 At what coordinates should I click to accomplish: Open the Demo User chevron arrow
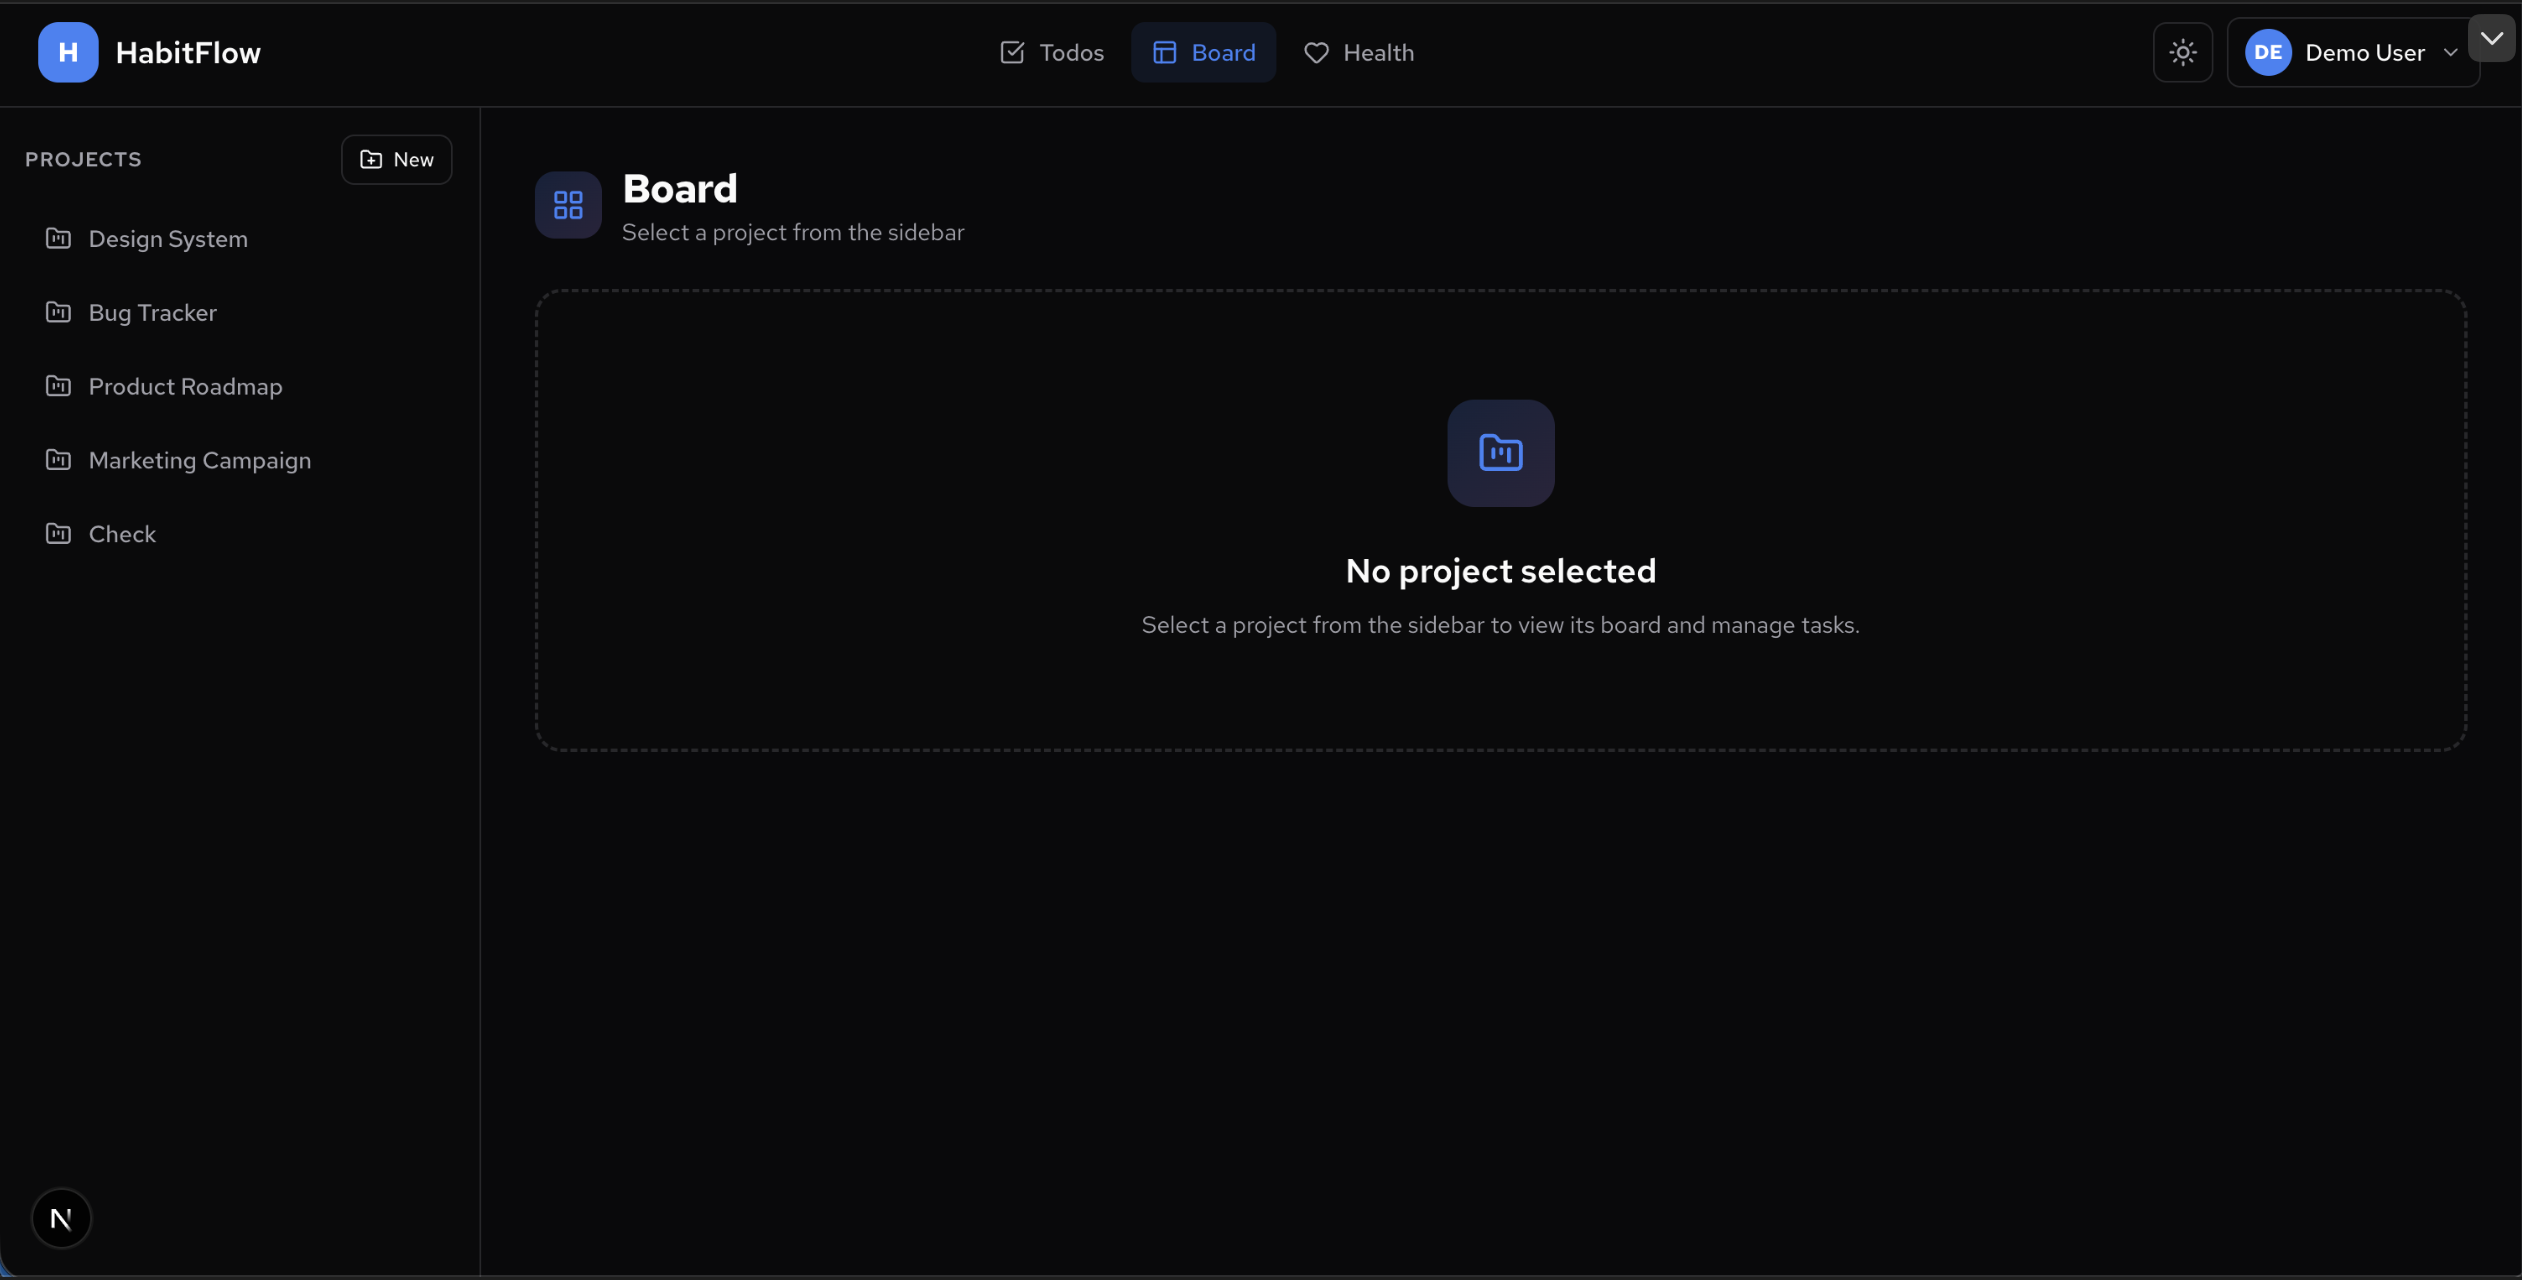(2451, 52)
